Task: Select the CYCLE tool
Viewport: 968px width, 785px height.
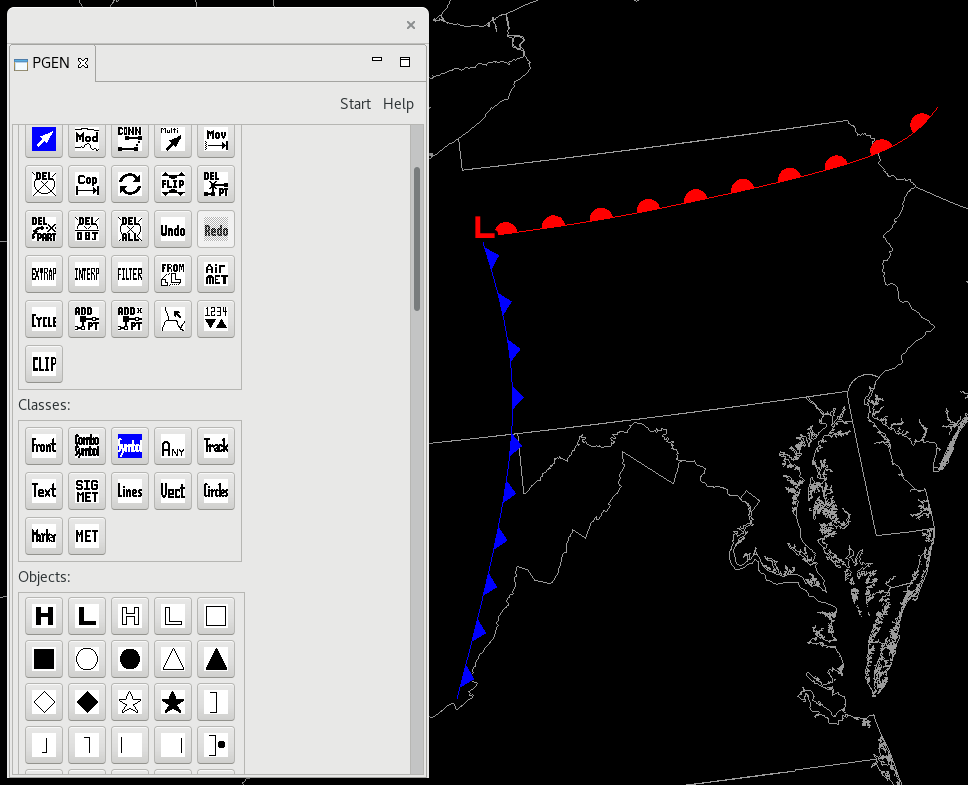Action: (x=44, y=319)
